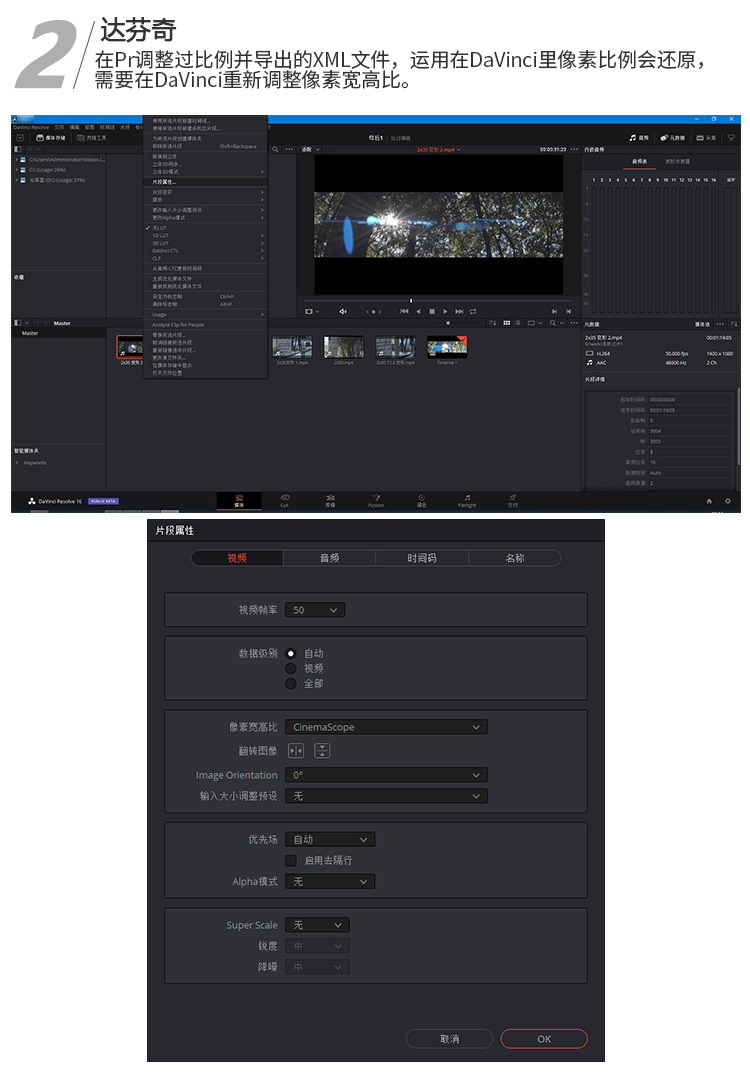Open the Color (调色) page icon
750x1078 pixels.
(421, 500)
